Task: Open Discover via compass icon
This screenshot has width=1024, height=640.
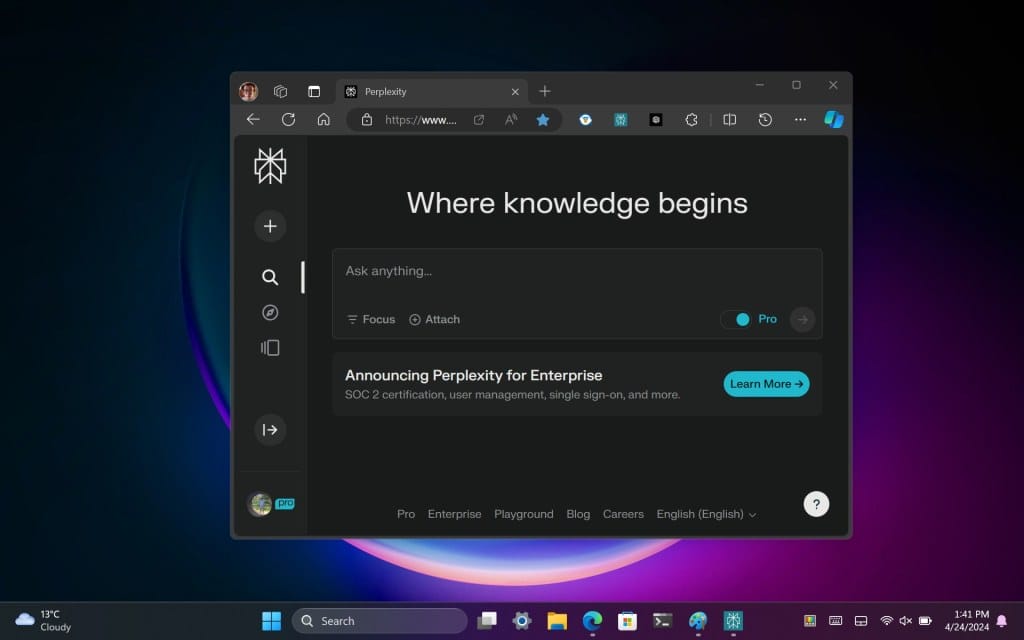Action: click(270, 313)
